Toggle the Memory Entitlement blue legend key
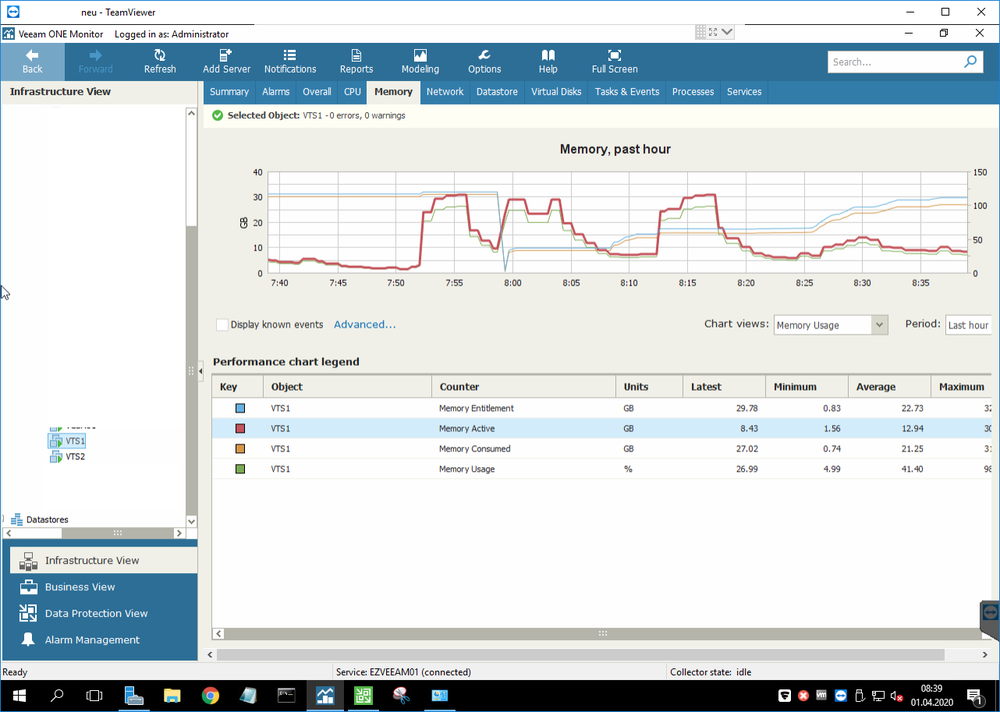Screen dimensions: 1000x712 point(240,408)
